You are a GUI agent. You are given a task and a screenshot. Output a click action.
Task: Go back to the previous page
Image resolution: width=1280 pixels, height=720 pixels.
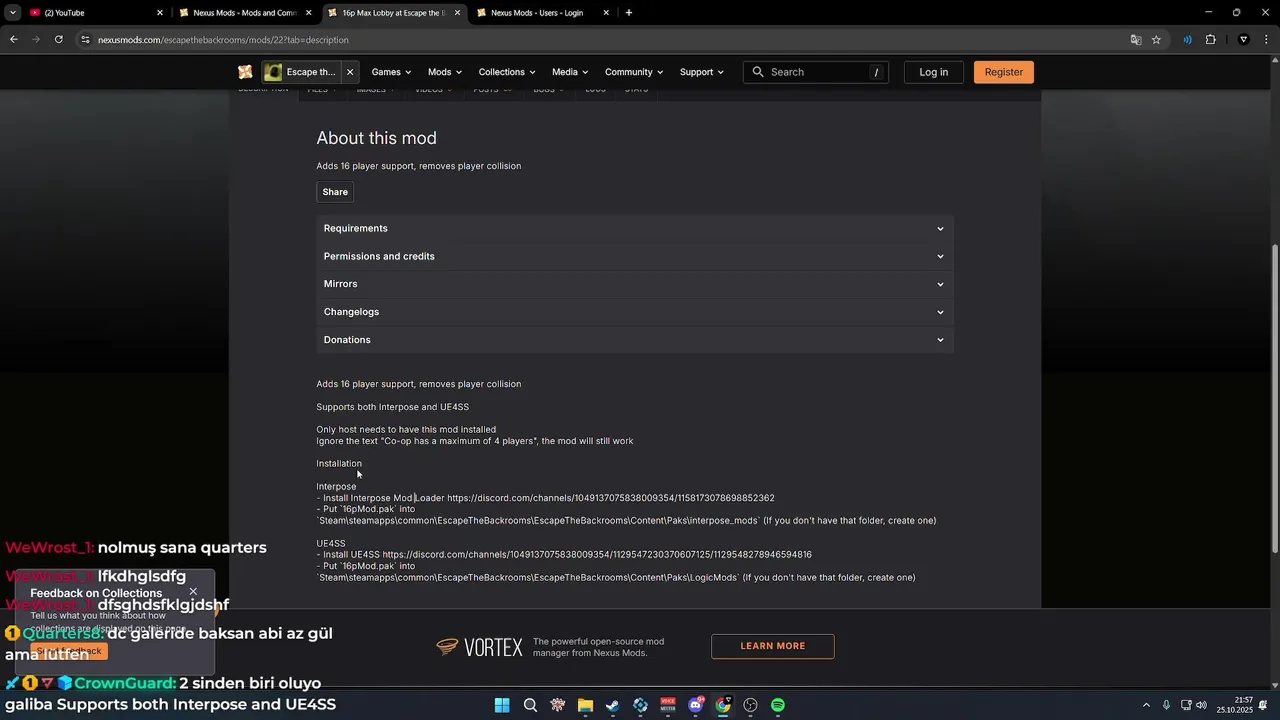pyautogui.click(x=13, y=40)
